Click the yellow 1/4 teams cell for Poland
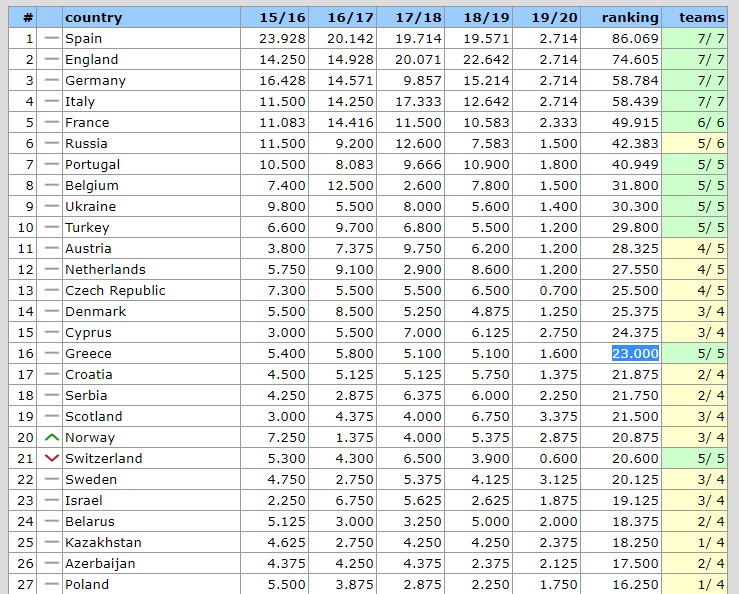Image resolution: width=739 pixels, height=594 pixels. coord(701,584)
